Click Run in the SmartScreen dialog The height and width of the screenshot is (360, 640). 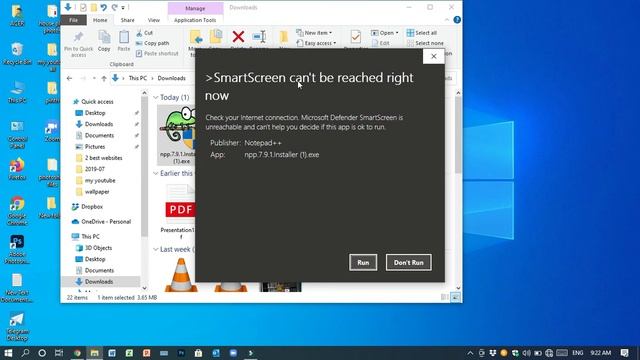[363, 262]
